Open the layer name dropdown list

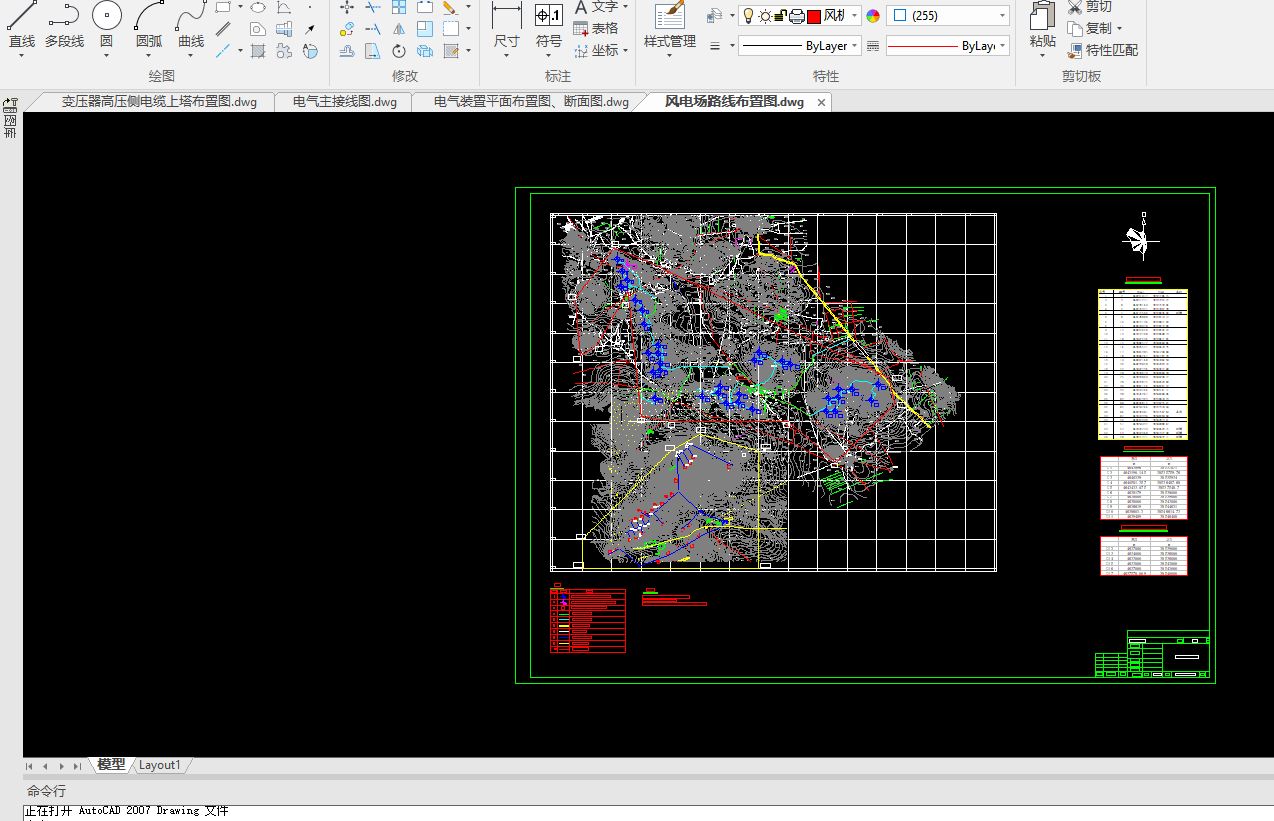click(855, 16)
